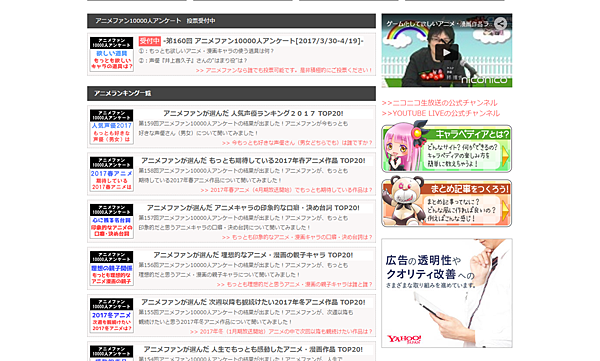The height and width of the screenshot is (361, 600).
Task: Click the アニメファンなら誰でも投票可能です link
Action: coord(284,70)
